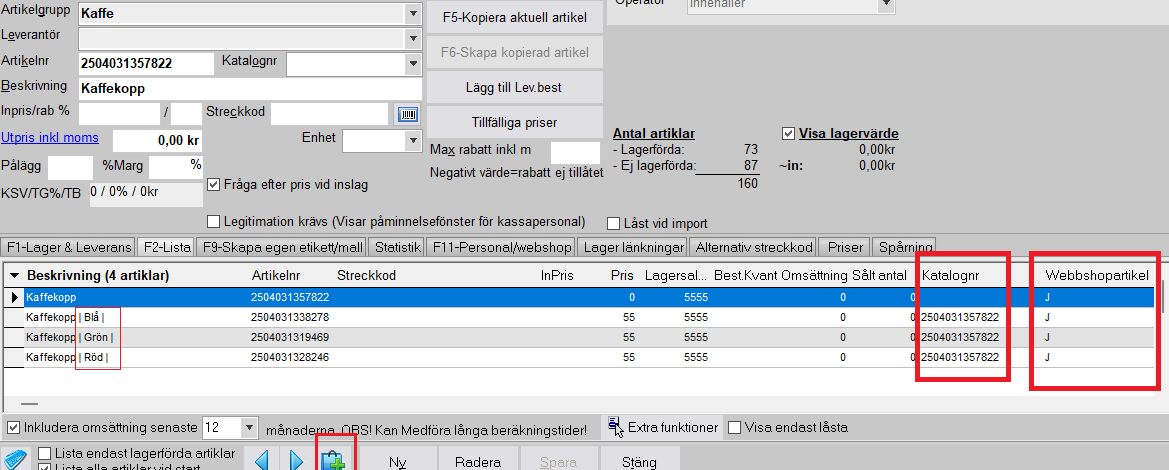1169x470 pixels.
Task: Expand the Leverantör dropdown list
Action: (412, 38)
